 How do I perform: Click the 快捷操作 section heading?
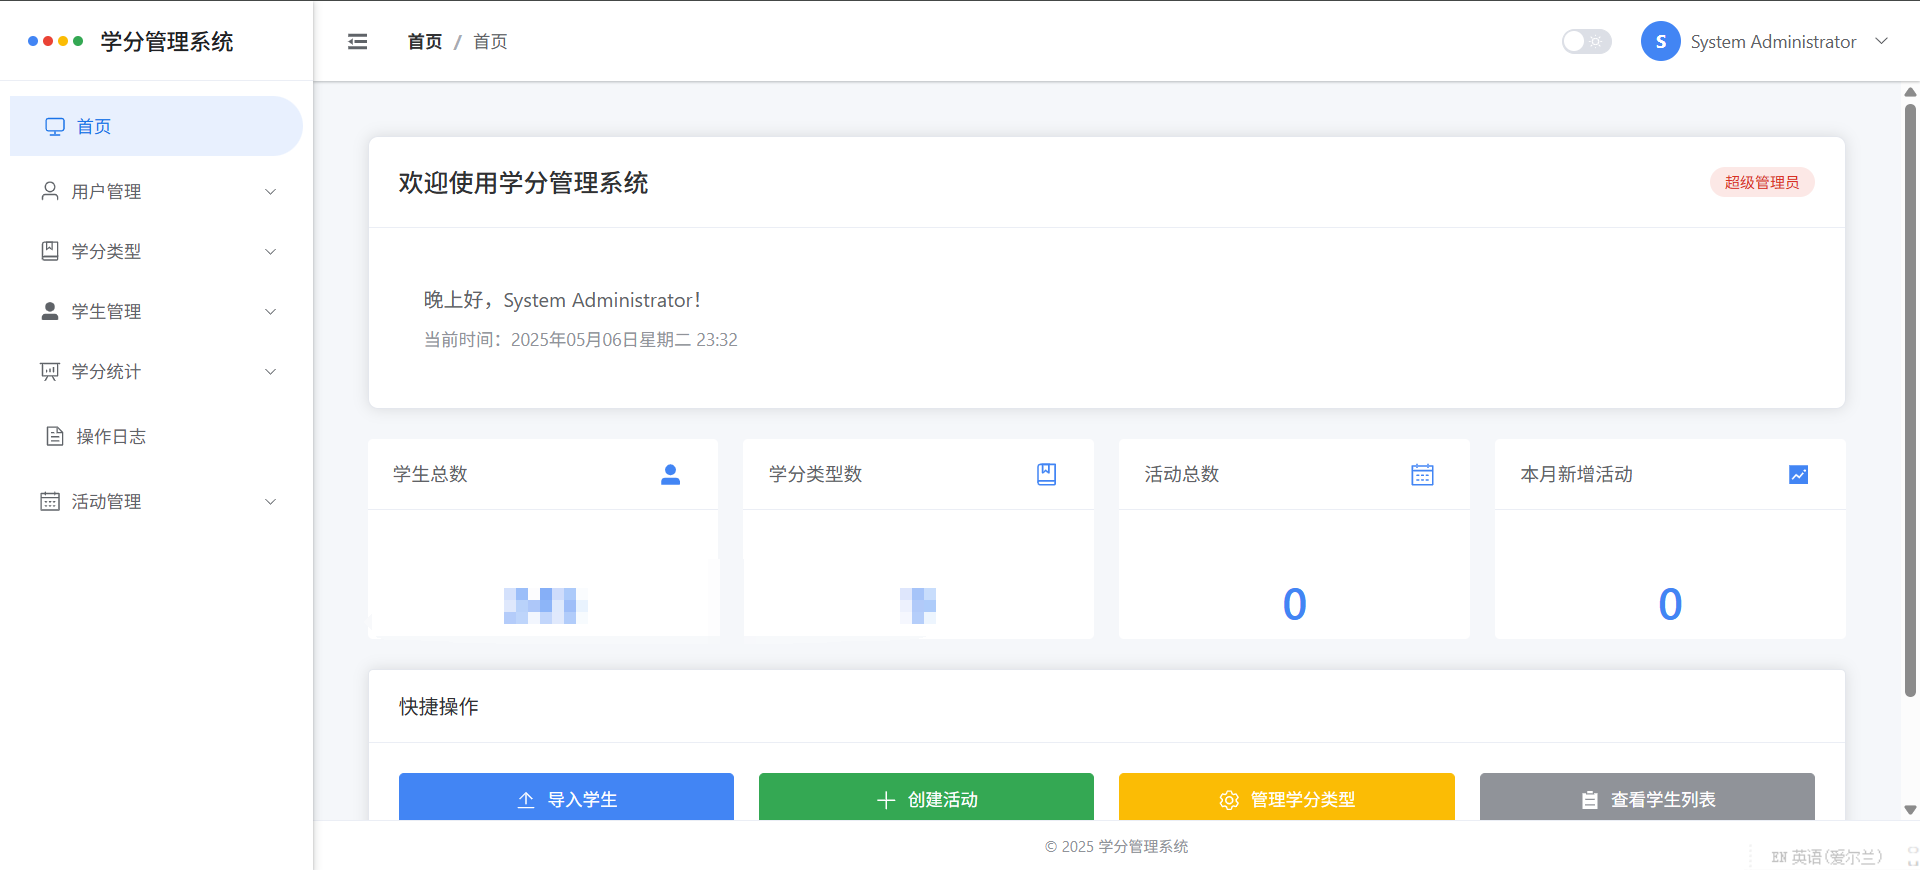438,707
